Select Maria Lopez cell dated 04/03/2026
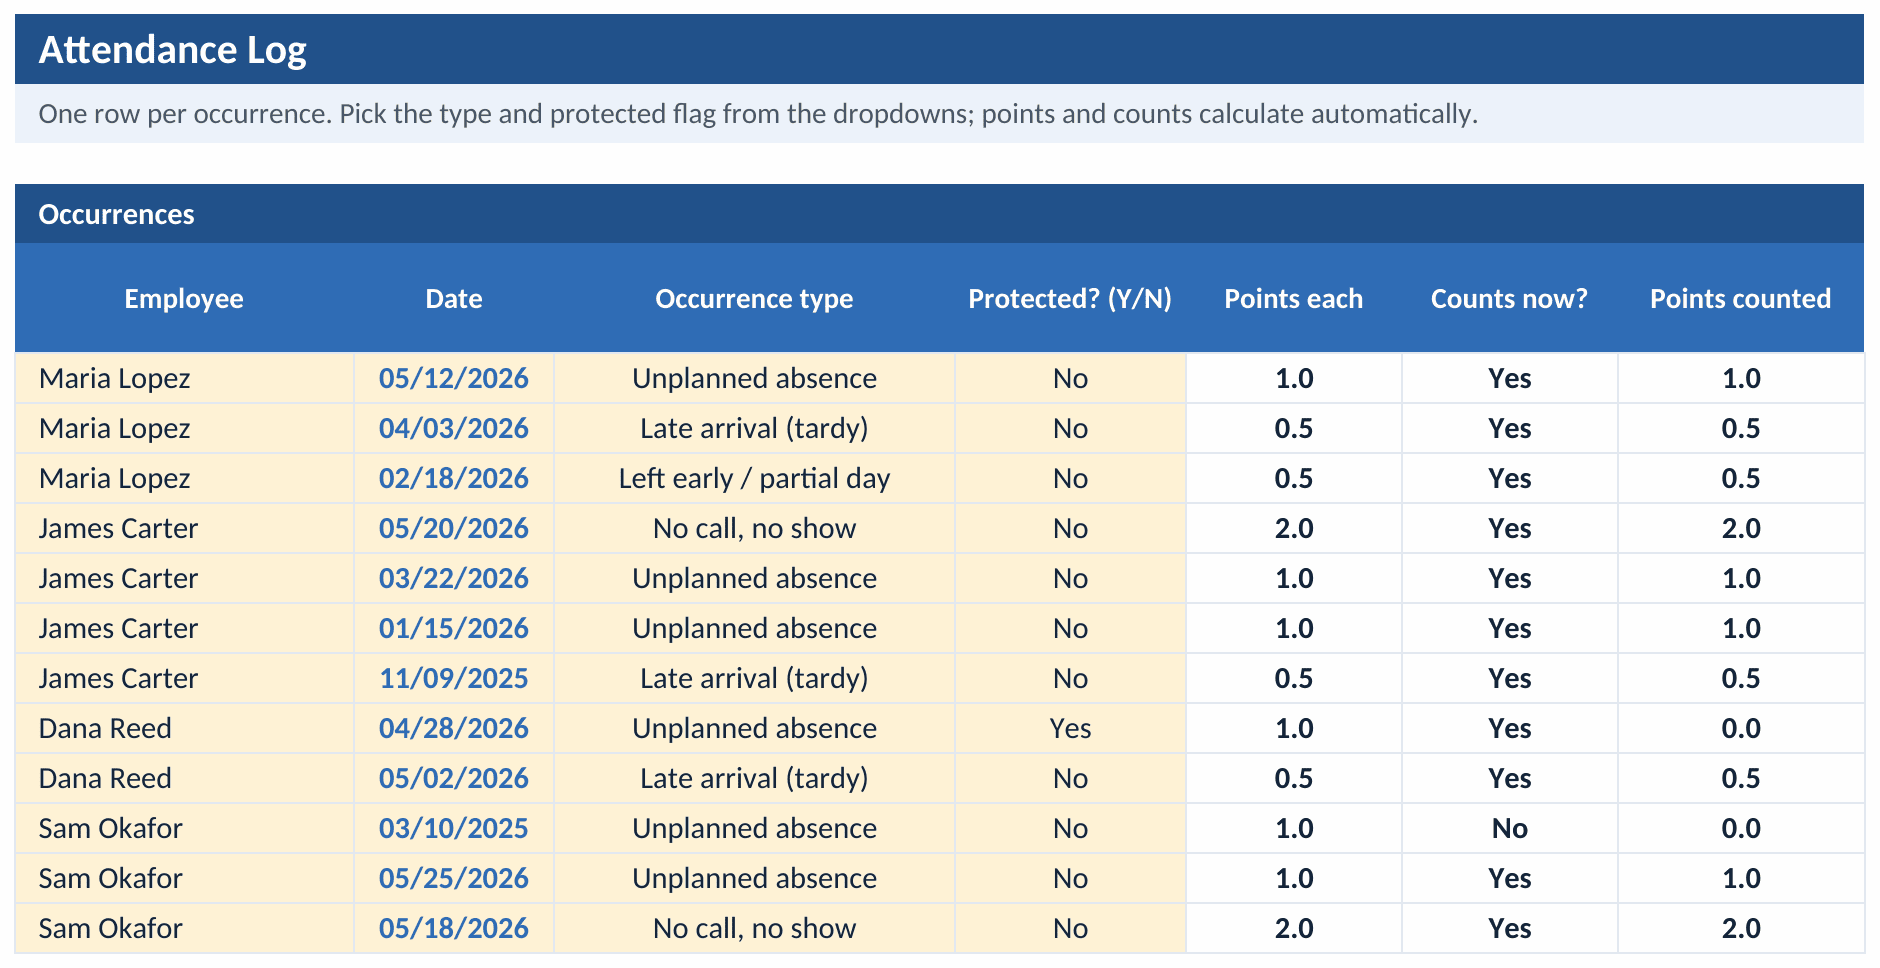Viewport: 1880px width, 968px height. (185, 428)
